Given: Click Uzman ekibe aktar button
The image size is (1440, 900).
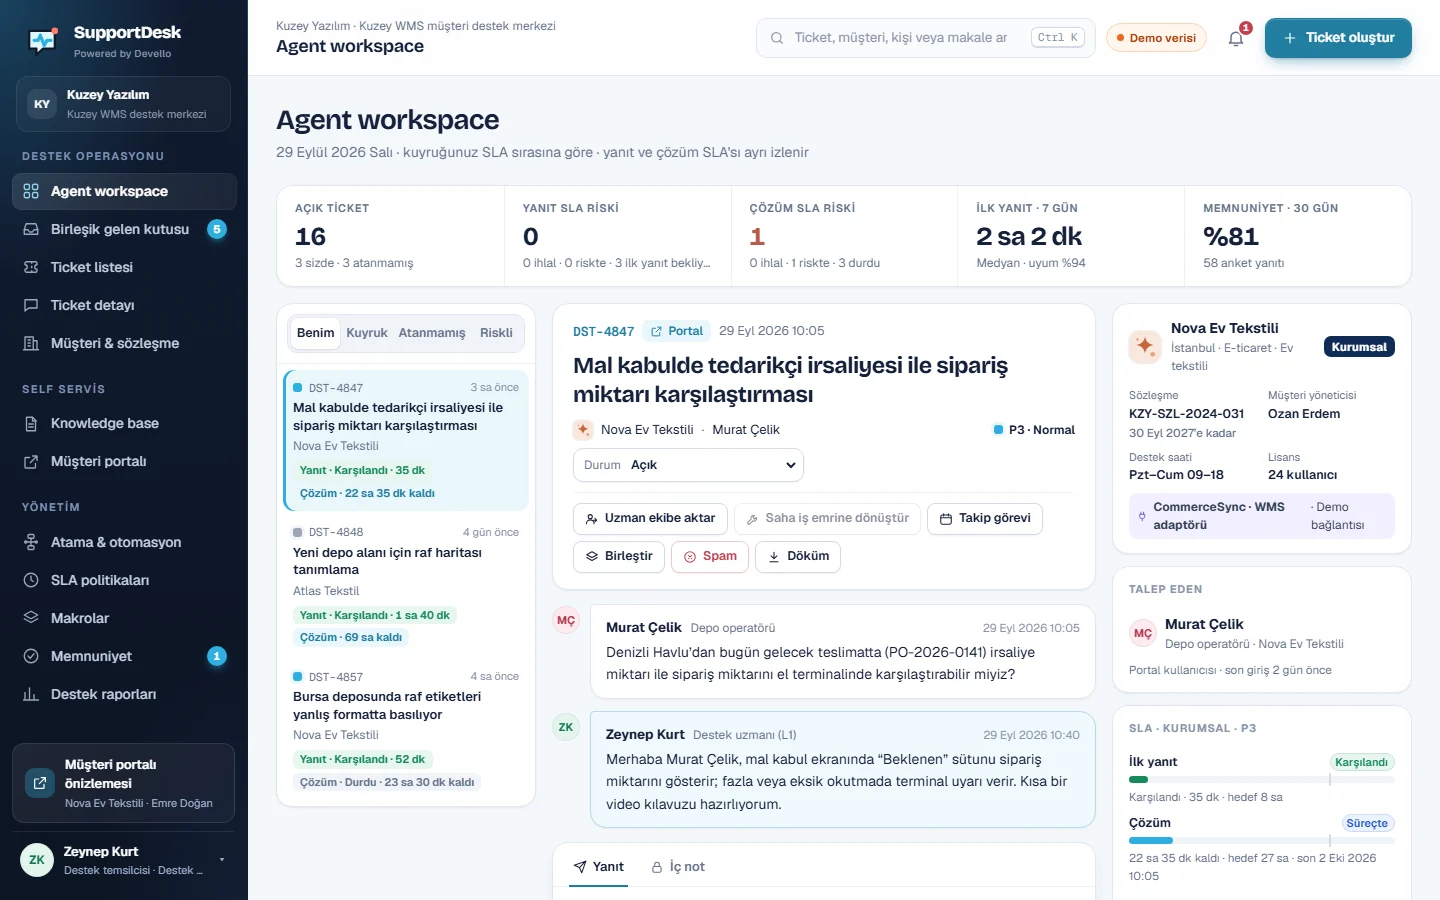Looking at the screenshot, I should [x=650, y=518].
